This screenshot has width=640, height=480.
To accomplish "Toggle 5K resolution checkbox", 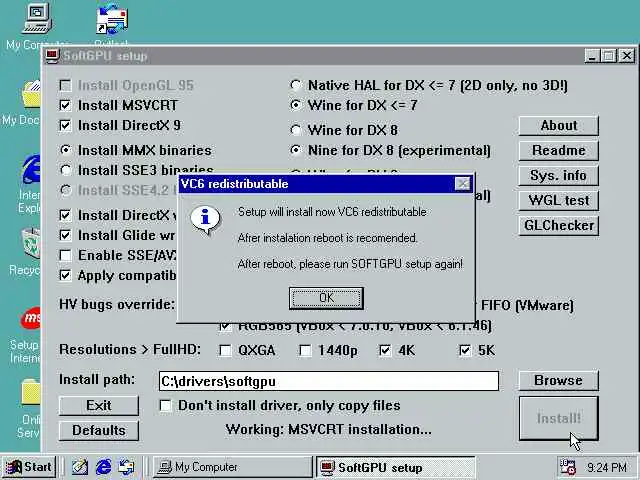I will 465,351.
